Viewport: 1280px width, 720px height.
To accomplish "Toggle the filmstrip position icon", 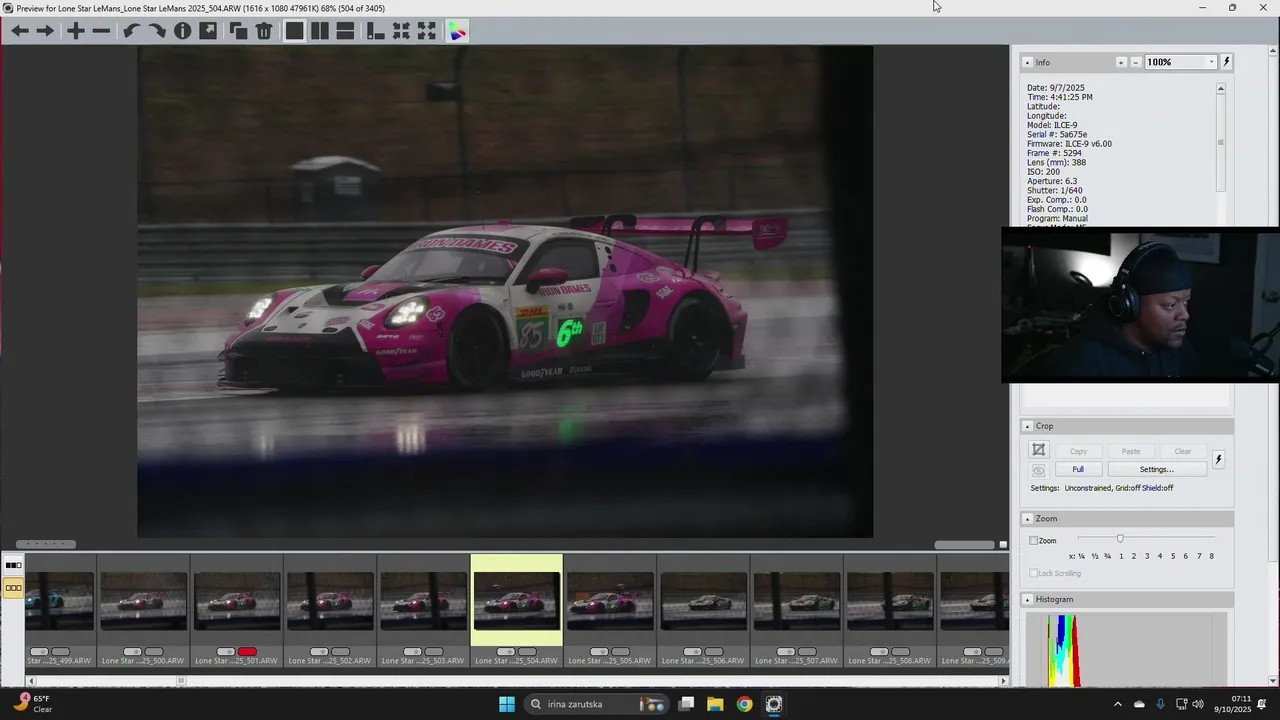I will [x=376, y=31].
